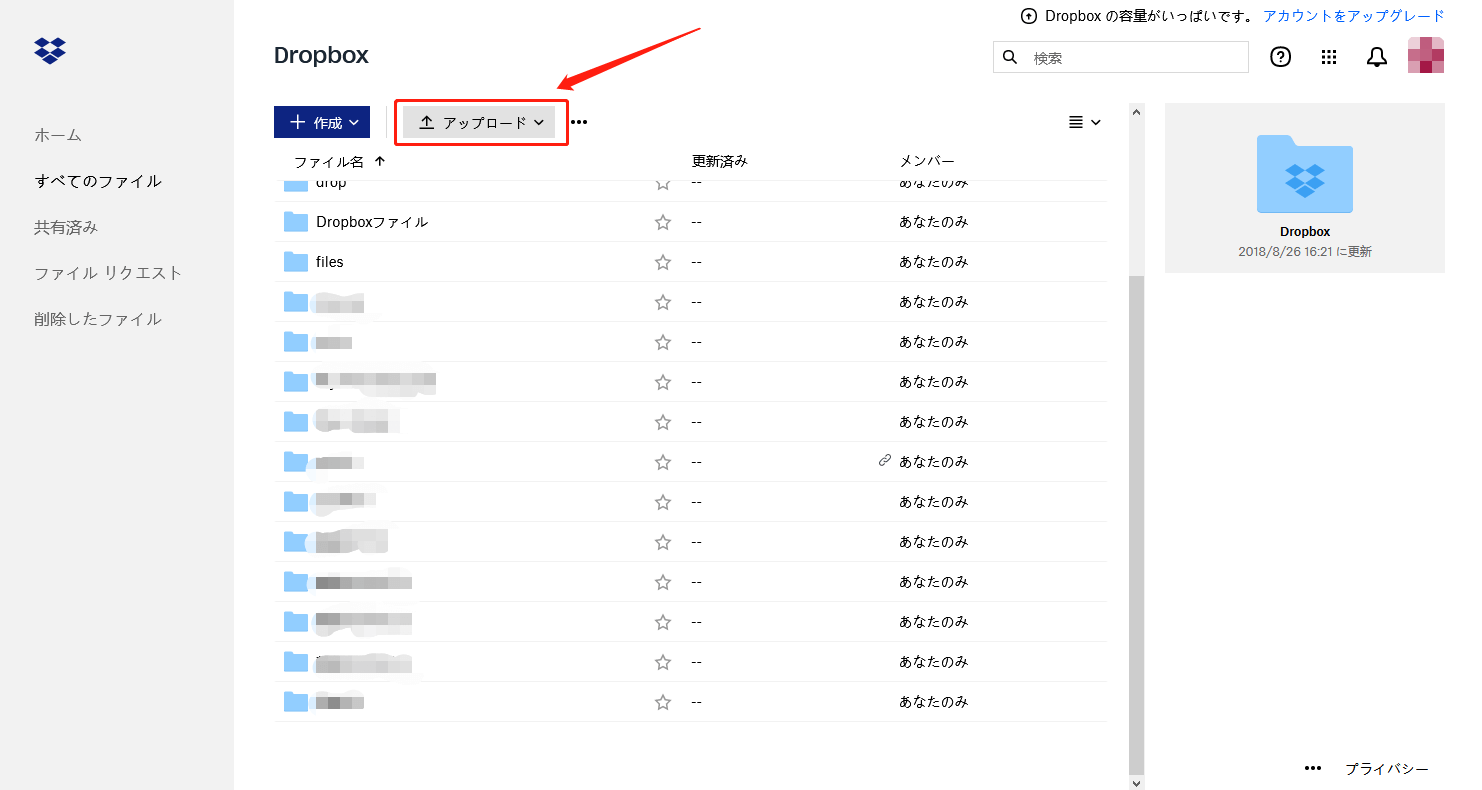Screen dimensions: 1482x790
Task: Go to ホーム in the sidebar
Action: tap(58, 135)
